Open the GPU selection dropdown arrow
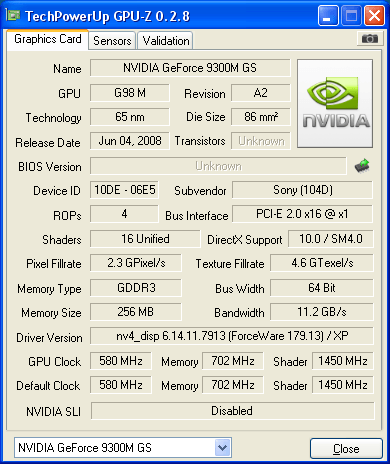Image resolution: width=390 pixels, height=464 pixels. [x=222, y=447]
